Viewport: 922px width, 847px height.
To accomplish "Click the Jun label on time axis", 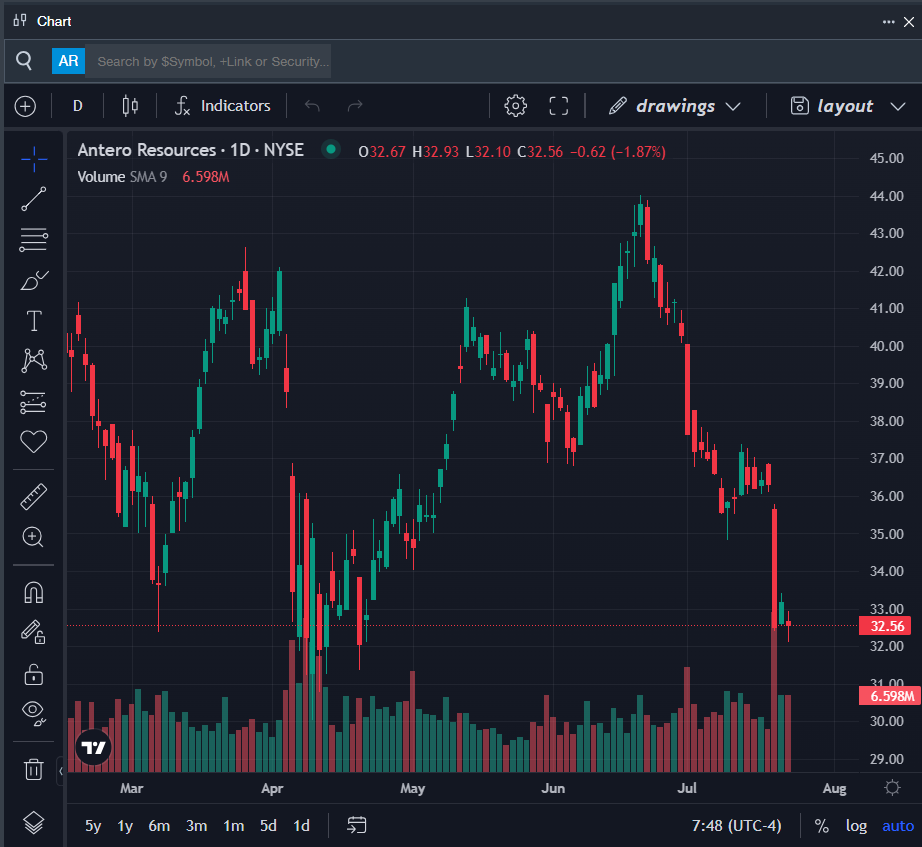I will click(x=553, y=788).
